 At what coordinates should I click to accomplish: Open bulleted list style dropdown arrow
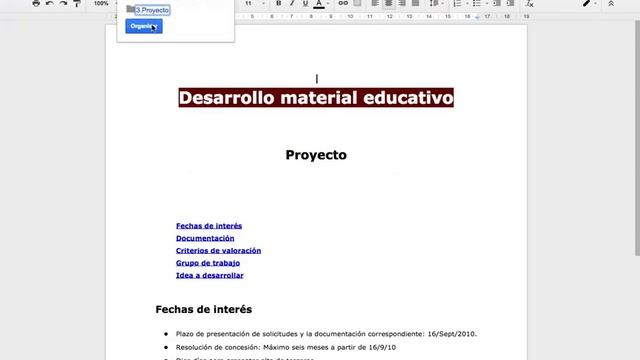487,4
